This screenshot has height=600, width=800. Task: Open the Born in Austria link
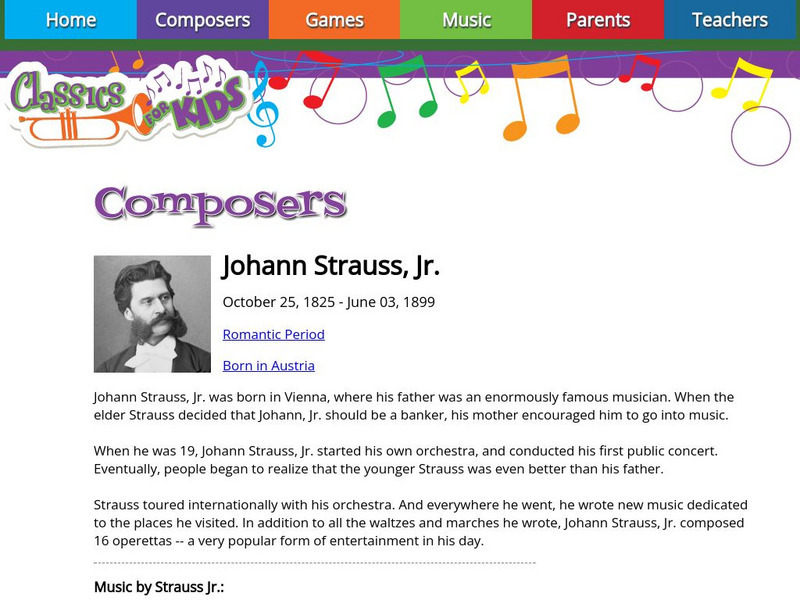pos(268,365)
